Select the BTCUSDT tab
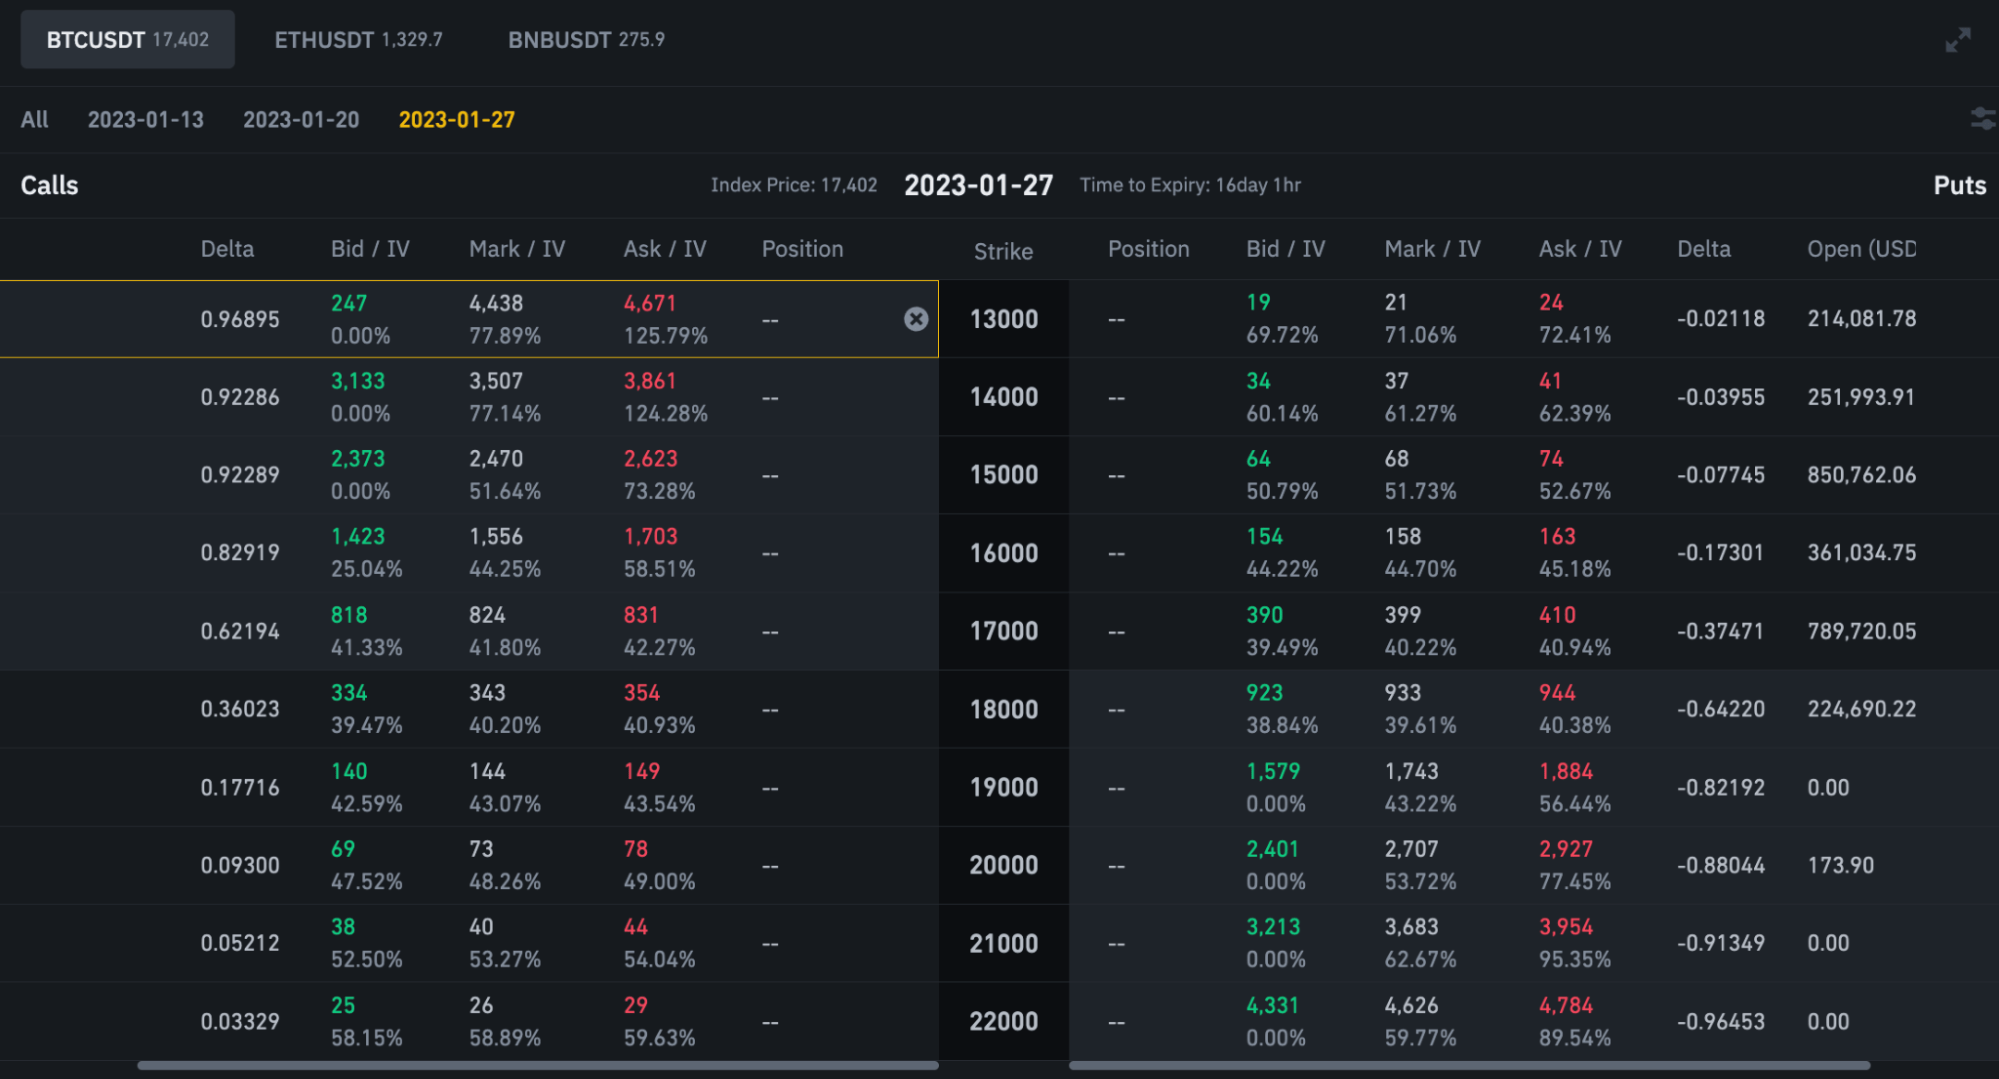1999x1079 pixels. (128, 40)
